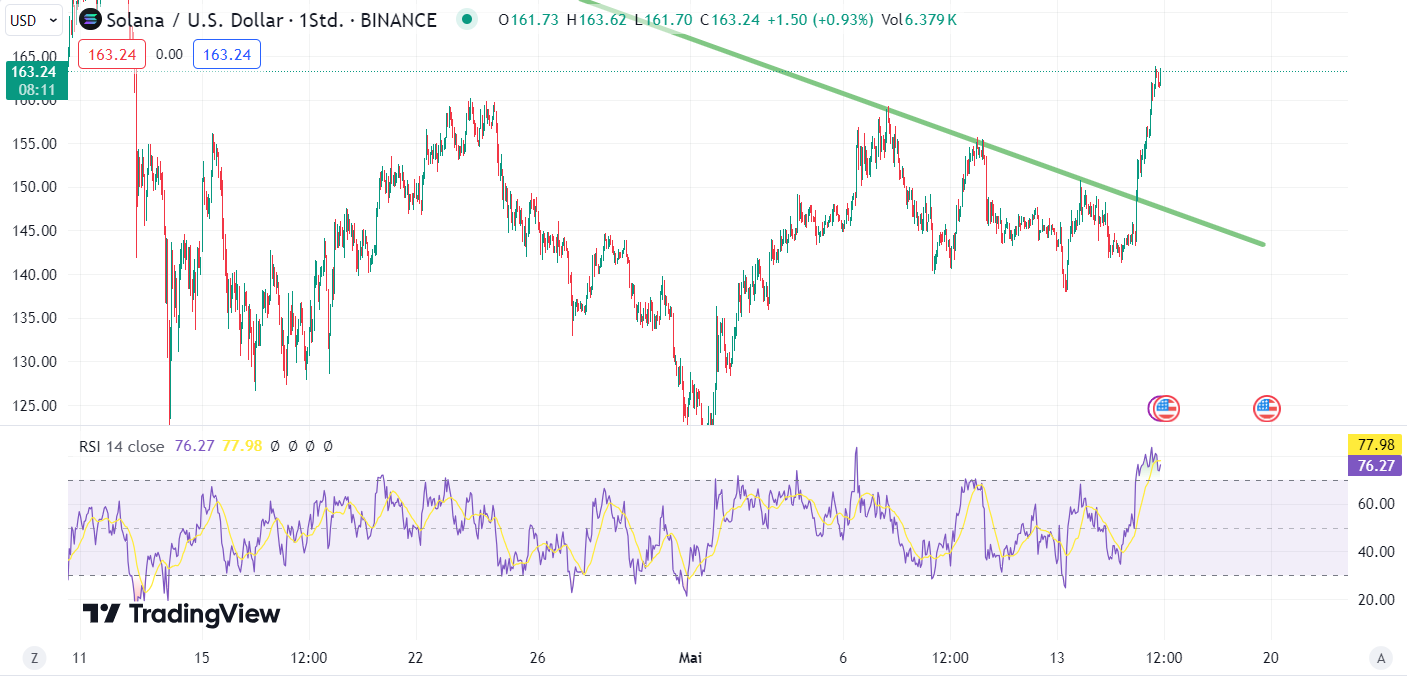Click the yellow 77.98 RSI axis label
1407x682 pixels.
[x=1375, y=445]
